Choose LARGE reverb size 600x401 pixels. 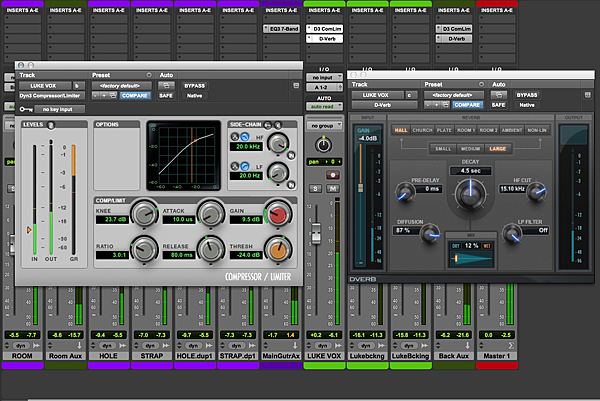coord(497,148)
